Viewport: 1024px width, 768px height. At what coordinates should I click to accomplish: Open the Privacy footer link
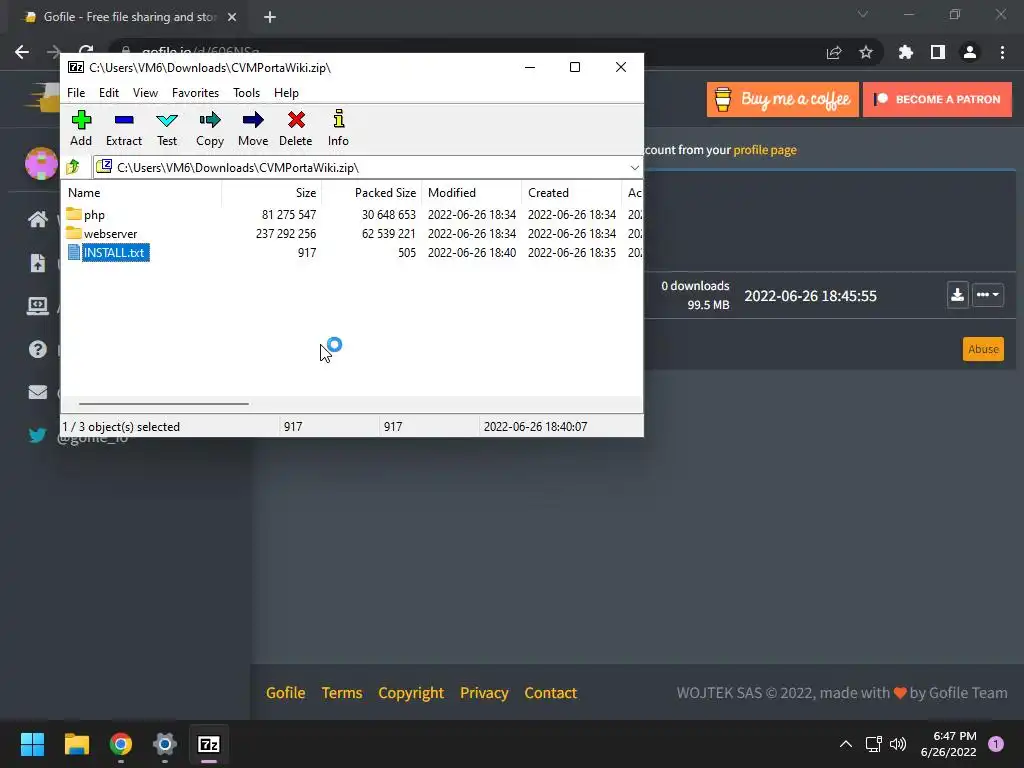point(484,693)
